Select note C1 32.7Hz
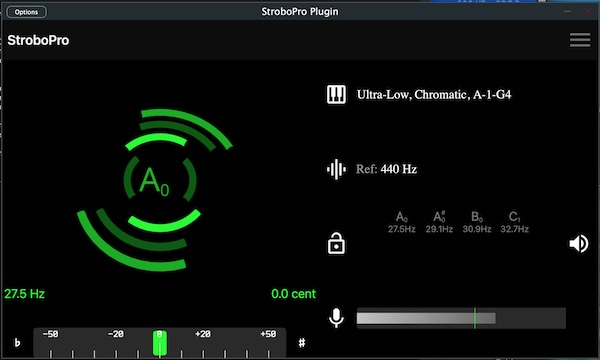The width and height of the screenshot is (600, 360). [515, 222]
